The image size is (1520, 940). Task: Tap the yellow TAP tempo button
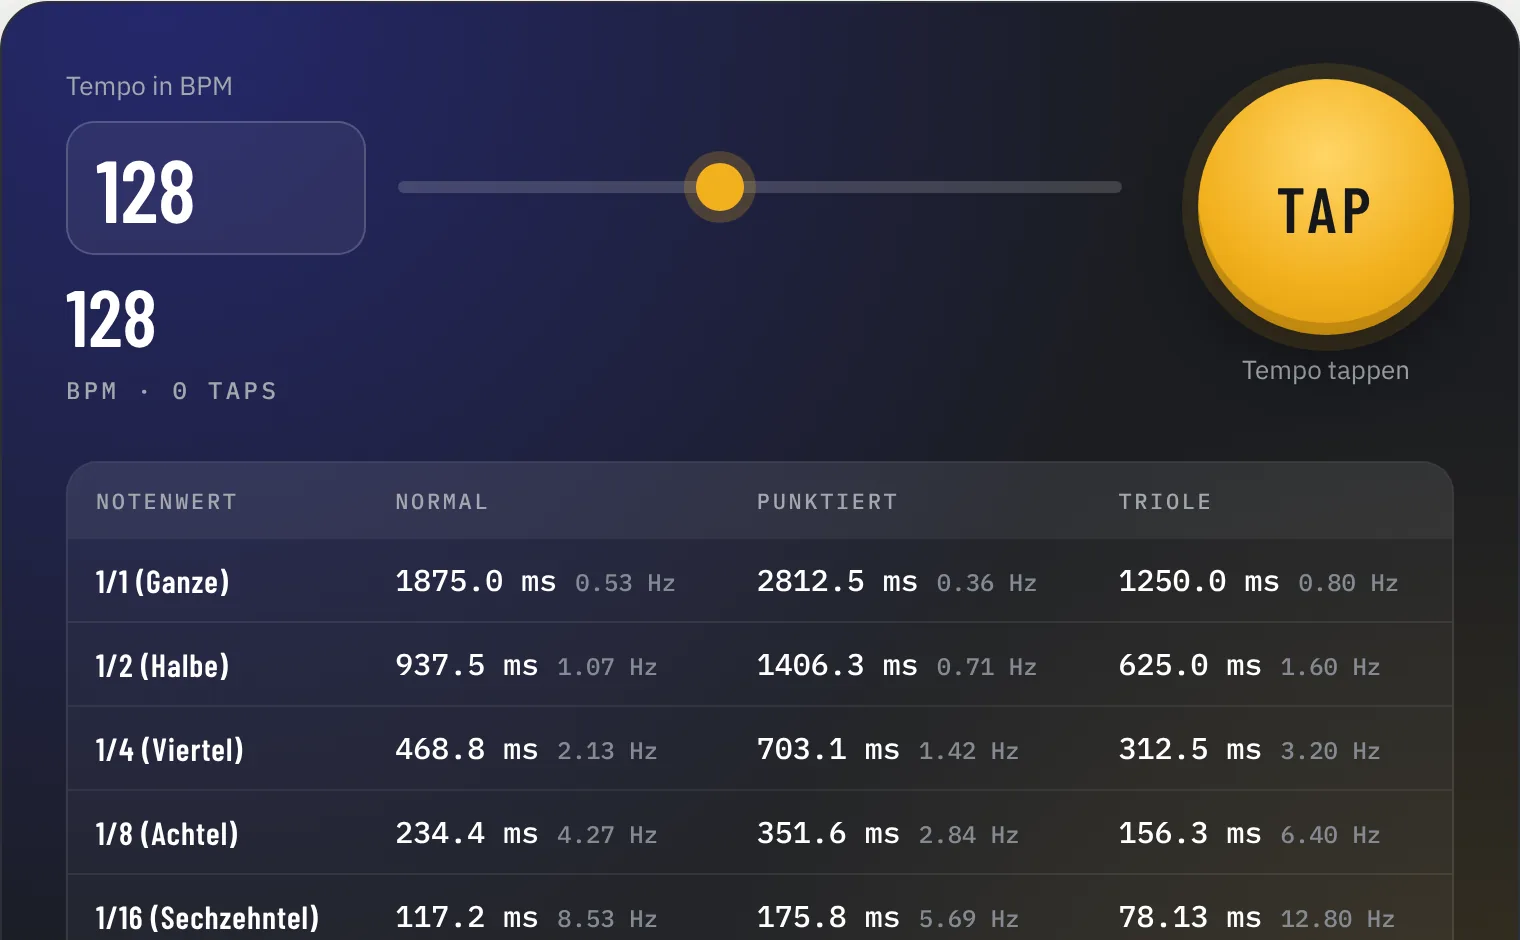point(1325,207)
